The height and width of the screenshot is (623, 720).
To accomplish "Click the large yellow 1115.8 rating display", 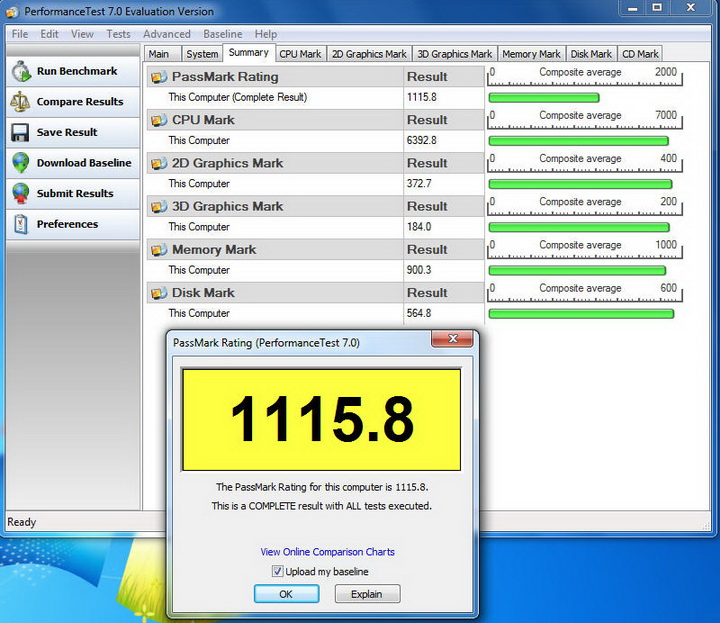I will coord(322,420).
